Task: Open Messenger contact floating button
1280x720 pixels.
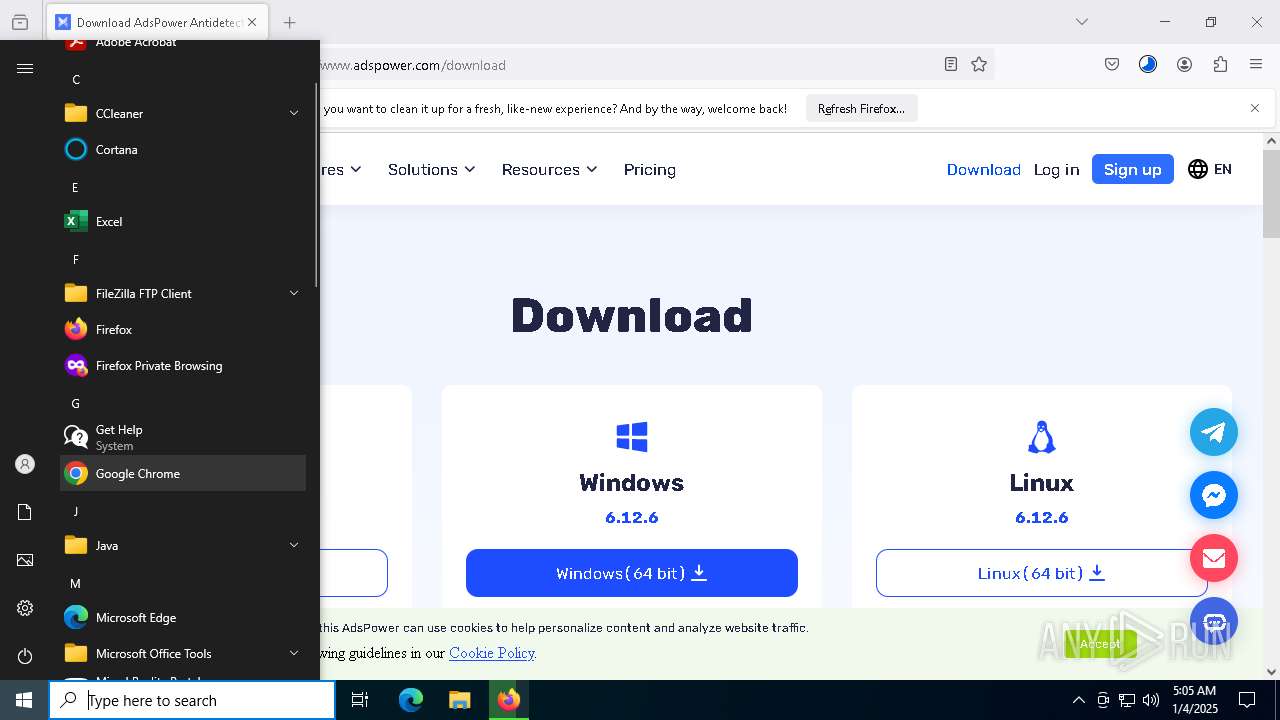Action: tap(1214, 495)
